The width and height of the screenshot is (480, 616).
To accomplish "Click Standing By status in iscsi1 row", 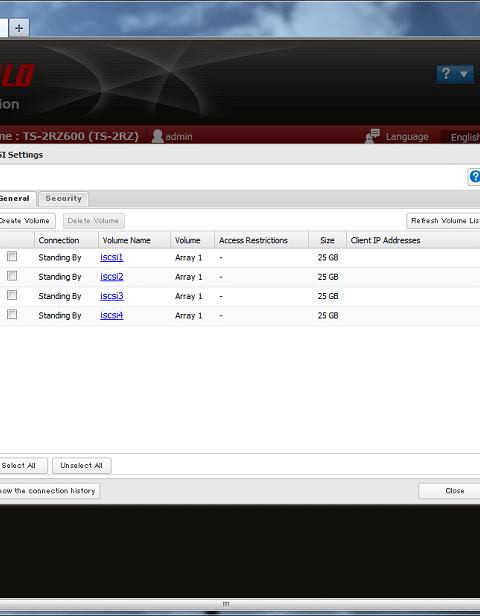I will click(60, 258).
